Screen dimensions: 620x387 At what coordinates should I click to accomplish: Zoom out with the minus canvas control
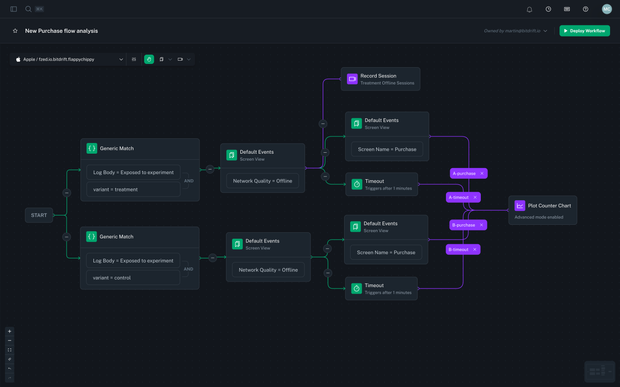pyautogui.click(x=9, y=340)
